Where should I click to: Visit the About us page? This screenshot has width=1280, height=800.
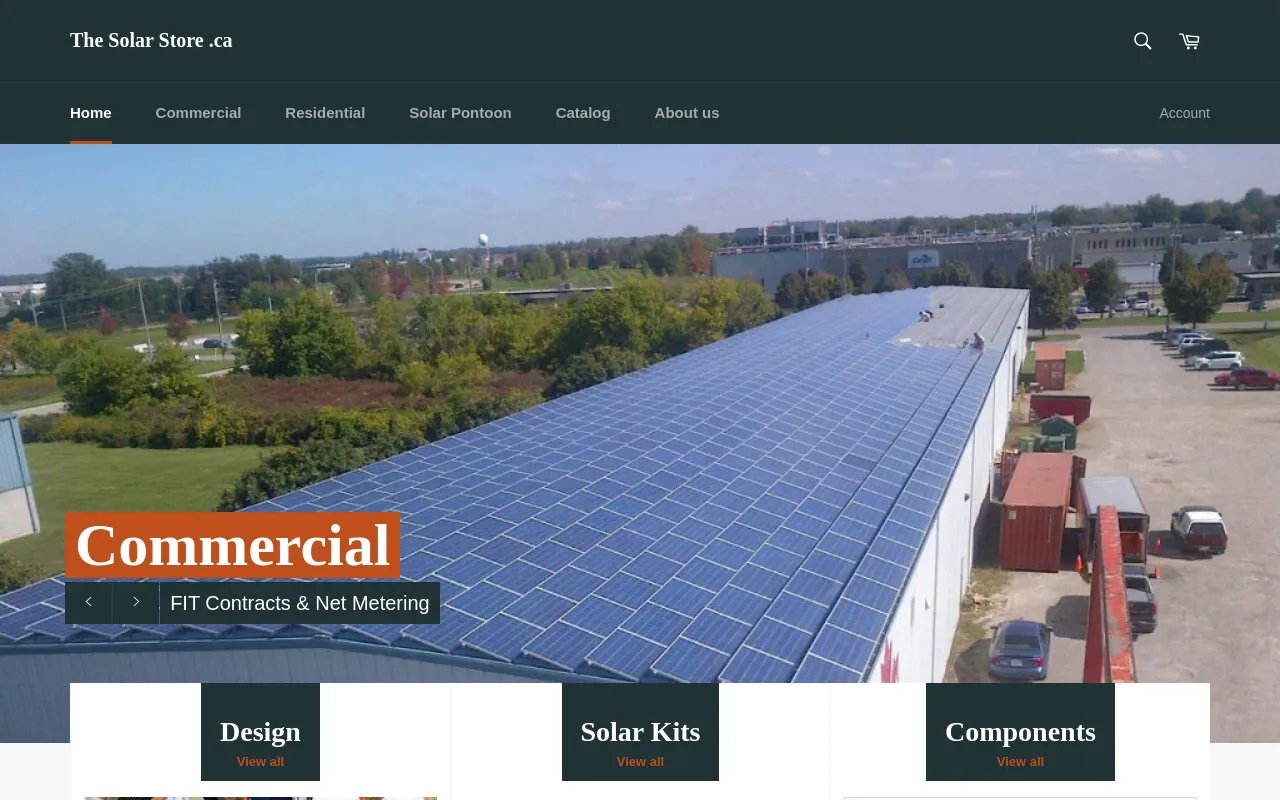point(687,113)
